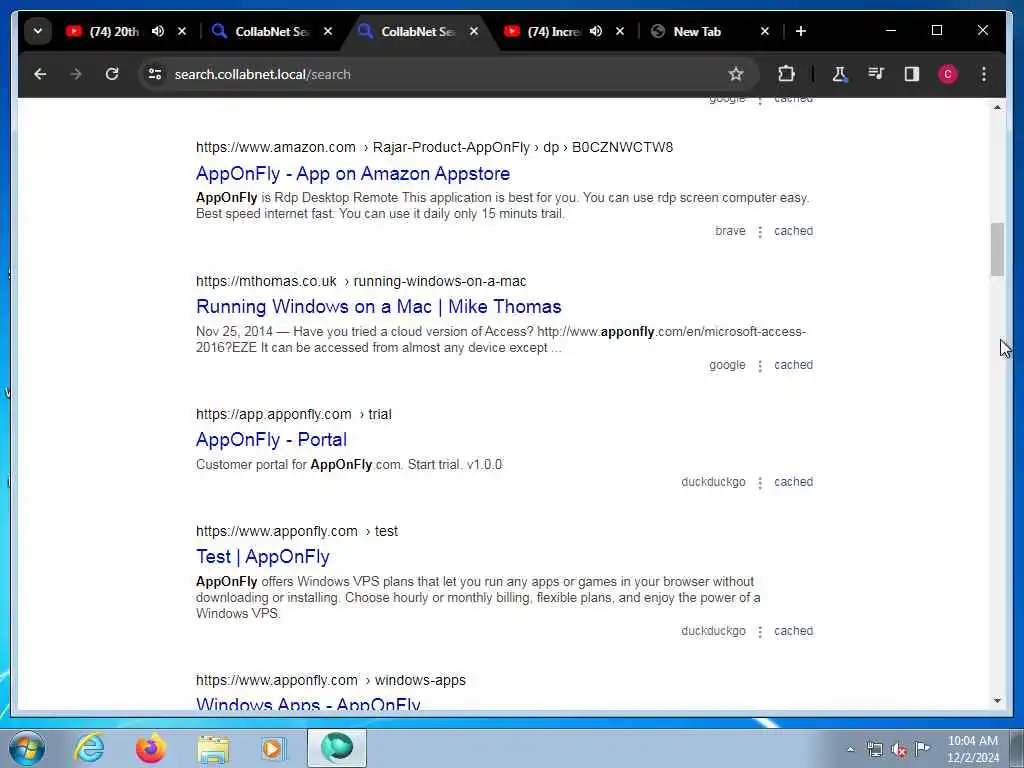This screenshot has width=1024, height=768.
Task: Go forward with the forward arrow
Action: (x=76, y=74)
